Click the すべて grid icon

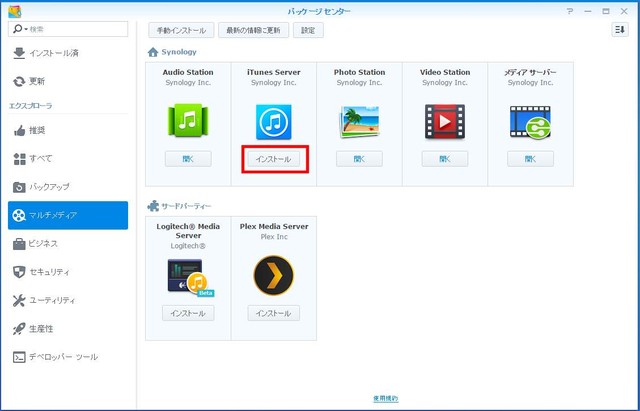(x=19, y=159)
